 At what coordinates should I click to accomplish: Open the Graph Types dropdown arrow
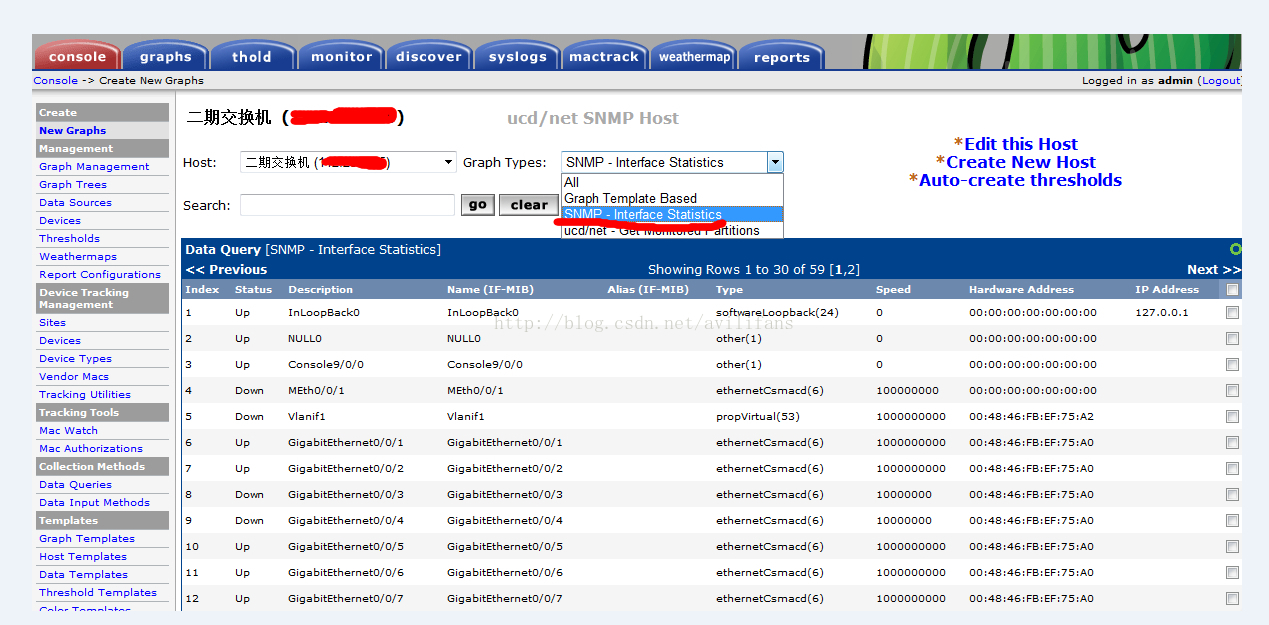(x=774, y=162)
